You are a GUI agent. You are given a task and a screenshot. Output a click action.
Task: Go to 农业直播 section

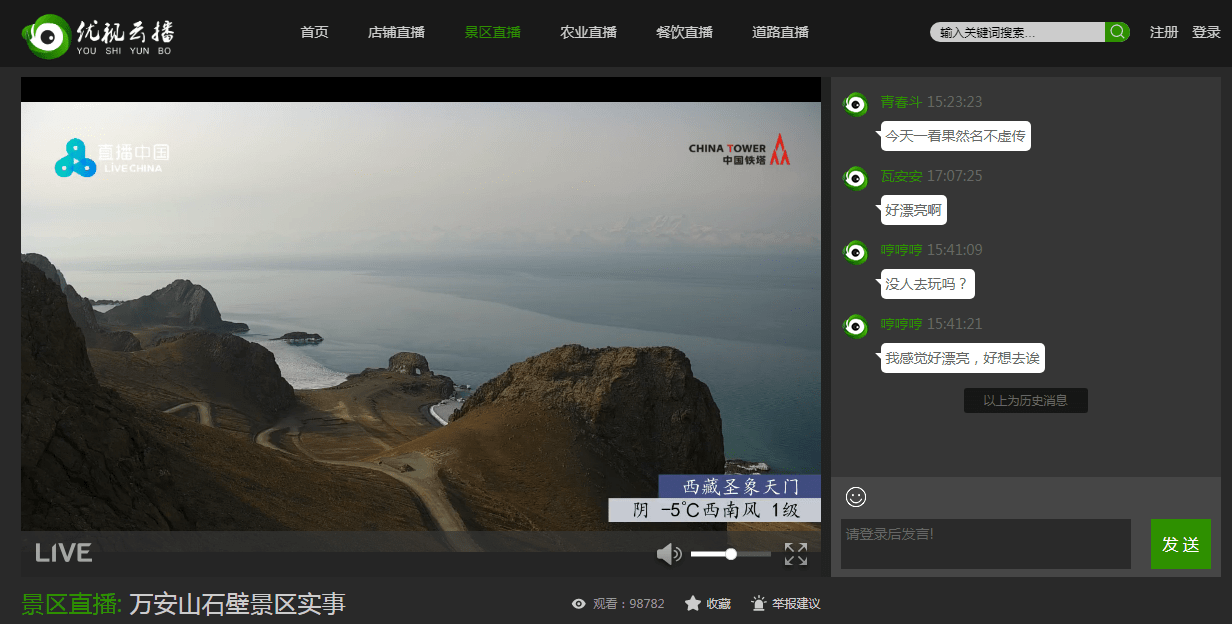point(588,32)
